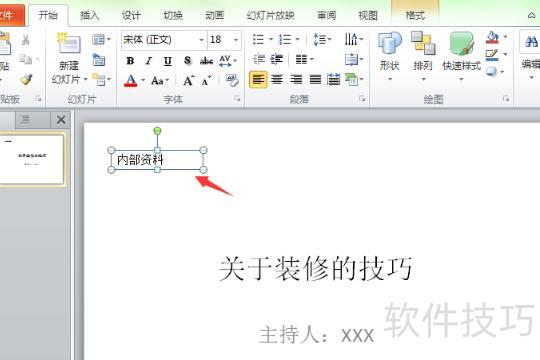The width and height of the screenshot is (540, 360).
Task: Decrease list indent level
Action: [258, 60]
